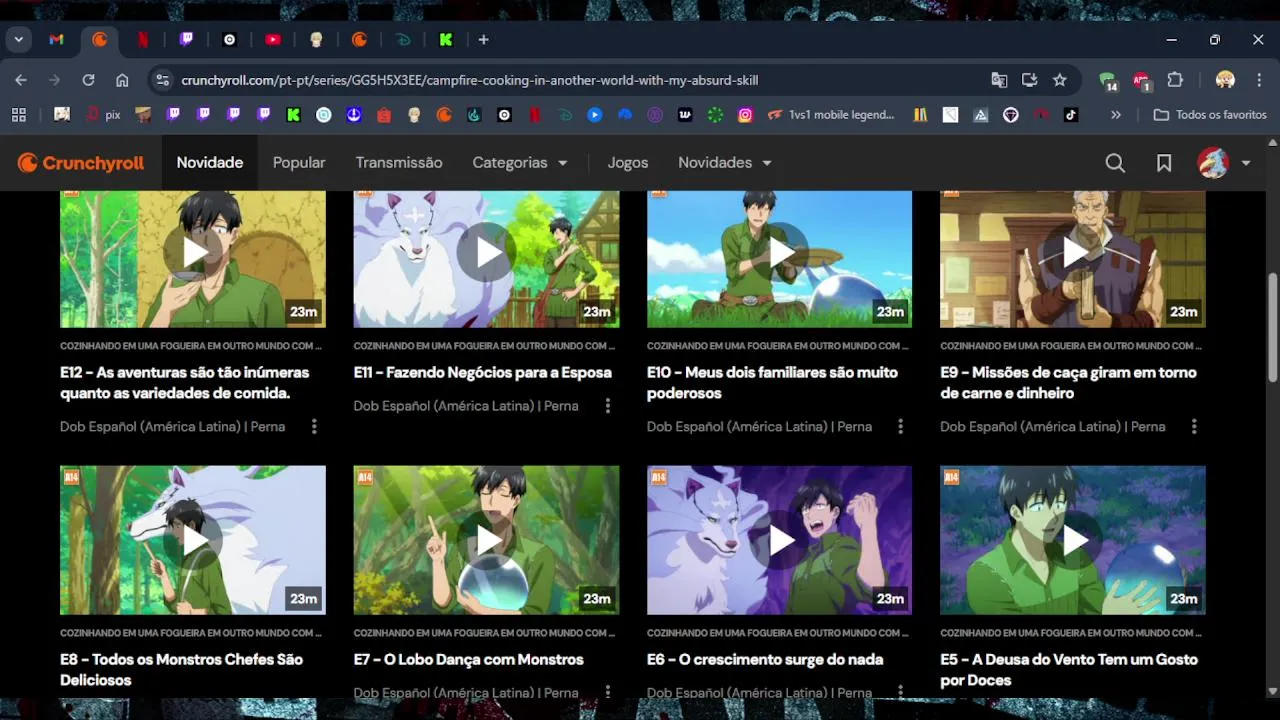Image resolution: width=1280 pixels, height=720 pixels.
Task: Play episode E6 thumbnail
Action: pyautogui.click(x=780, y=540)
